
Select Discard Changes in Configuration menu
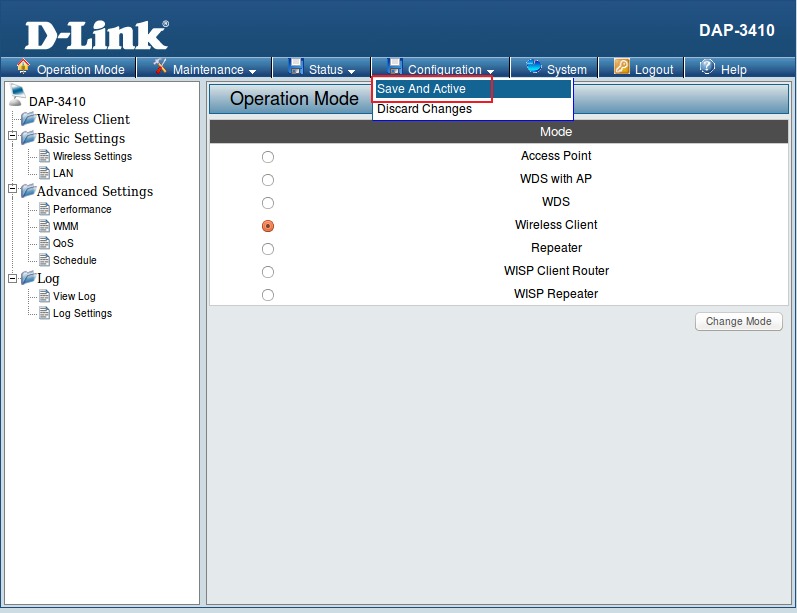coord(424,109)
